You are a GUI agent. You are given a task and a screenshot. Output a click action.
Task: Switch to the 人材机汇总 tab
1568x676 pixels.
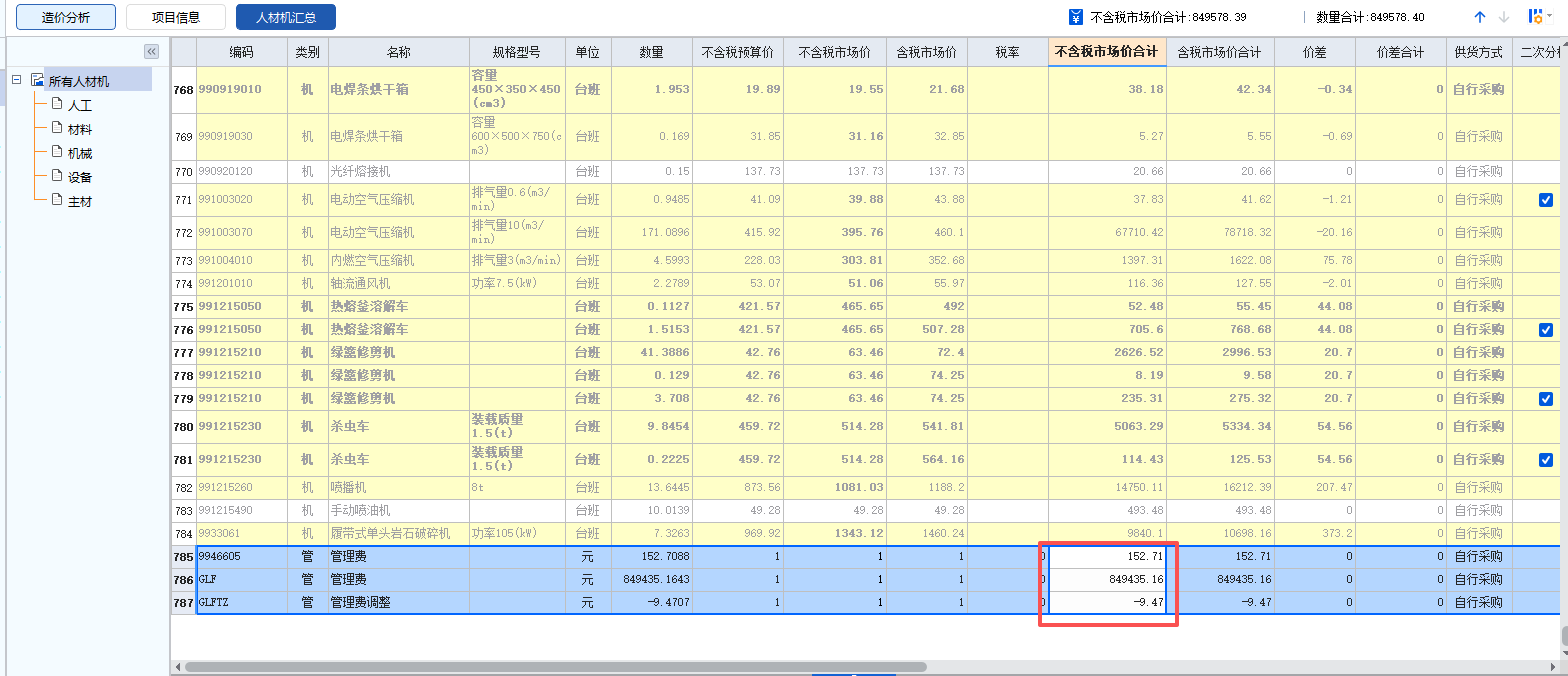[286, 17]
